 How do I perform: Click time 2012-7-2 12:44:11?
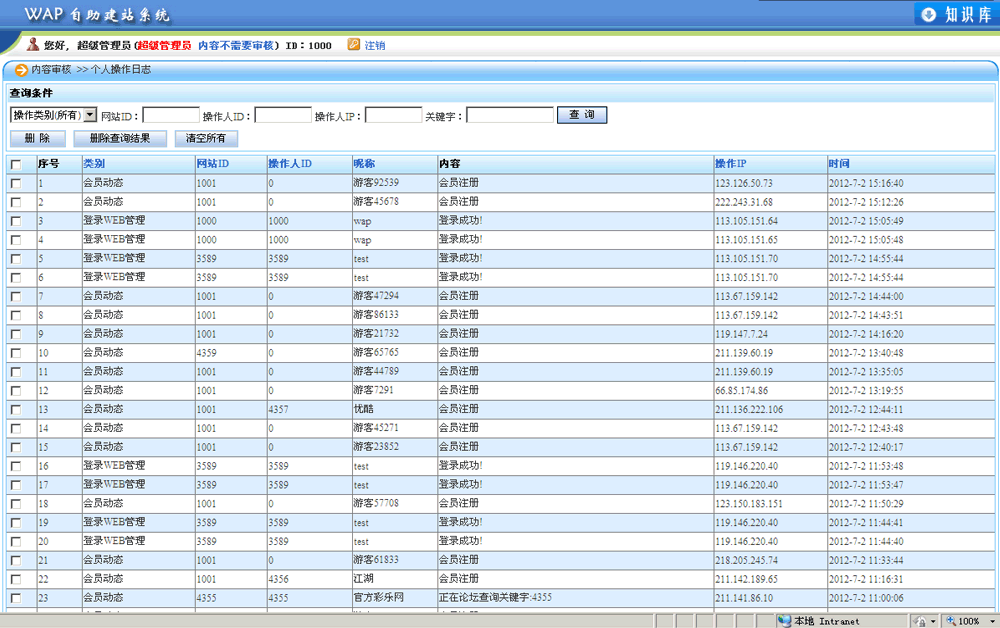[866, 409]
